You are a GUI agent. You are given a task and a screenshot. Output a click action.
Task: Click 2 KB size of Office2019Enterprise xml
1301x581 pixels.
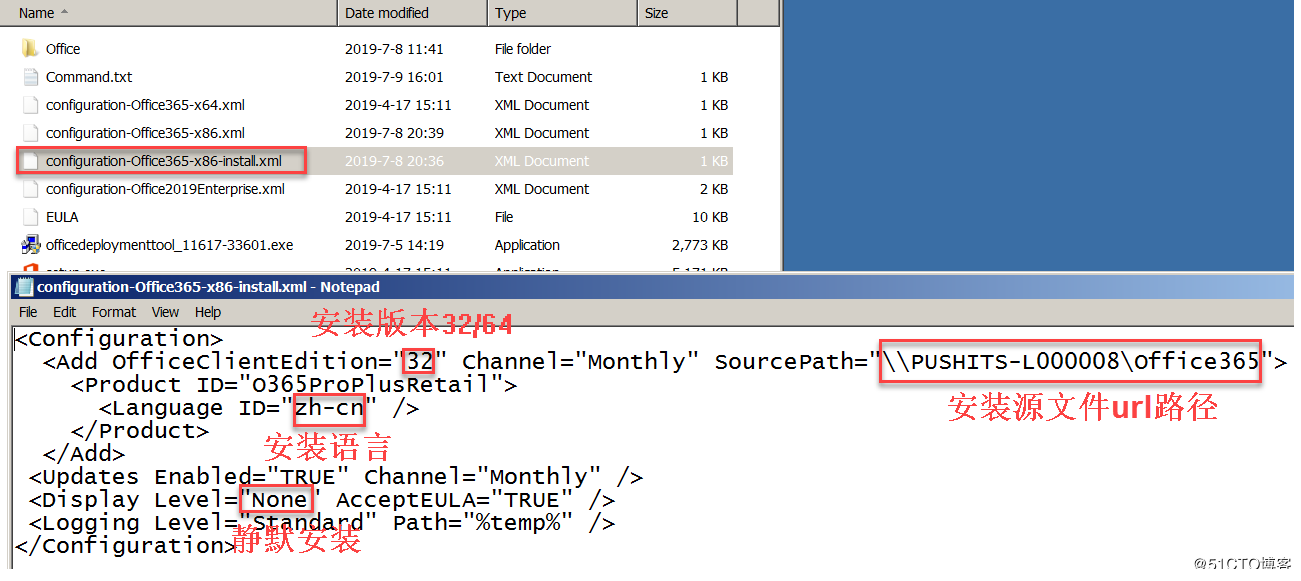(x=714, y=189)
